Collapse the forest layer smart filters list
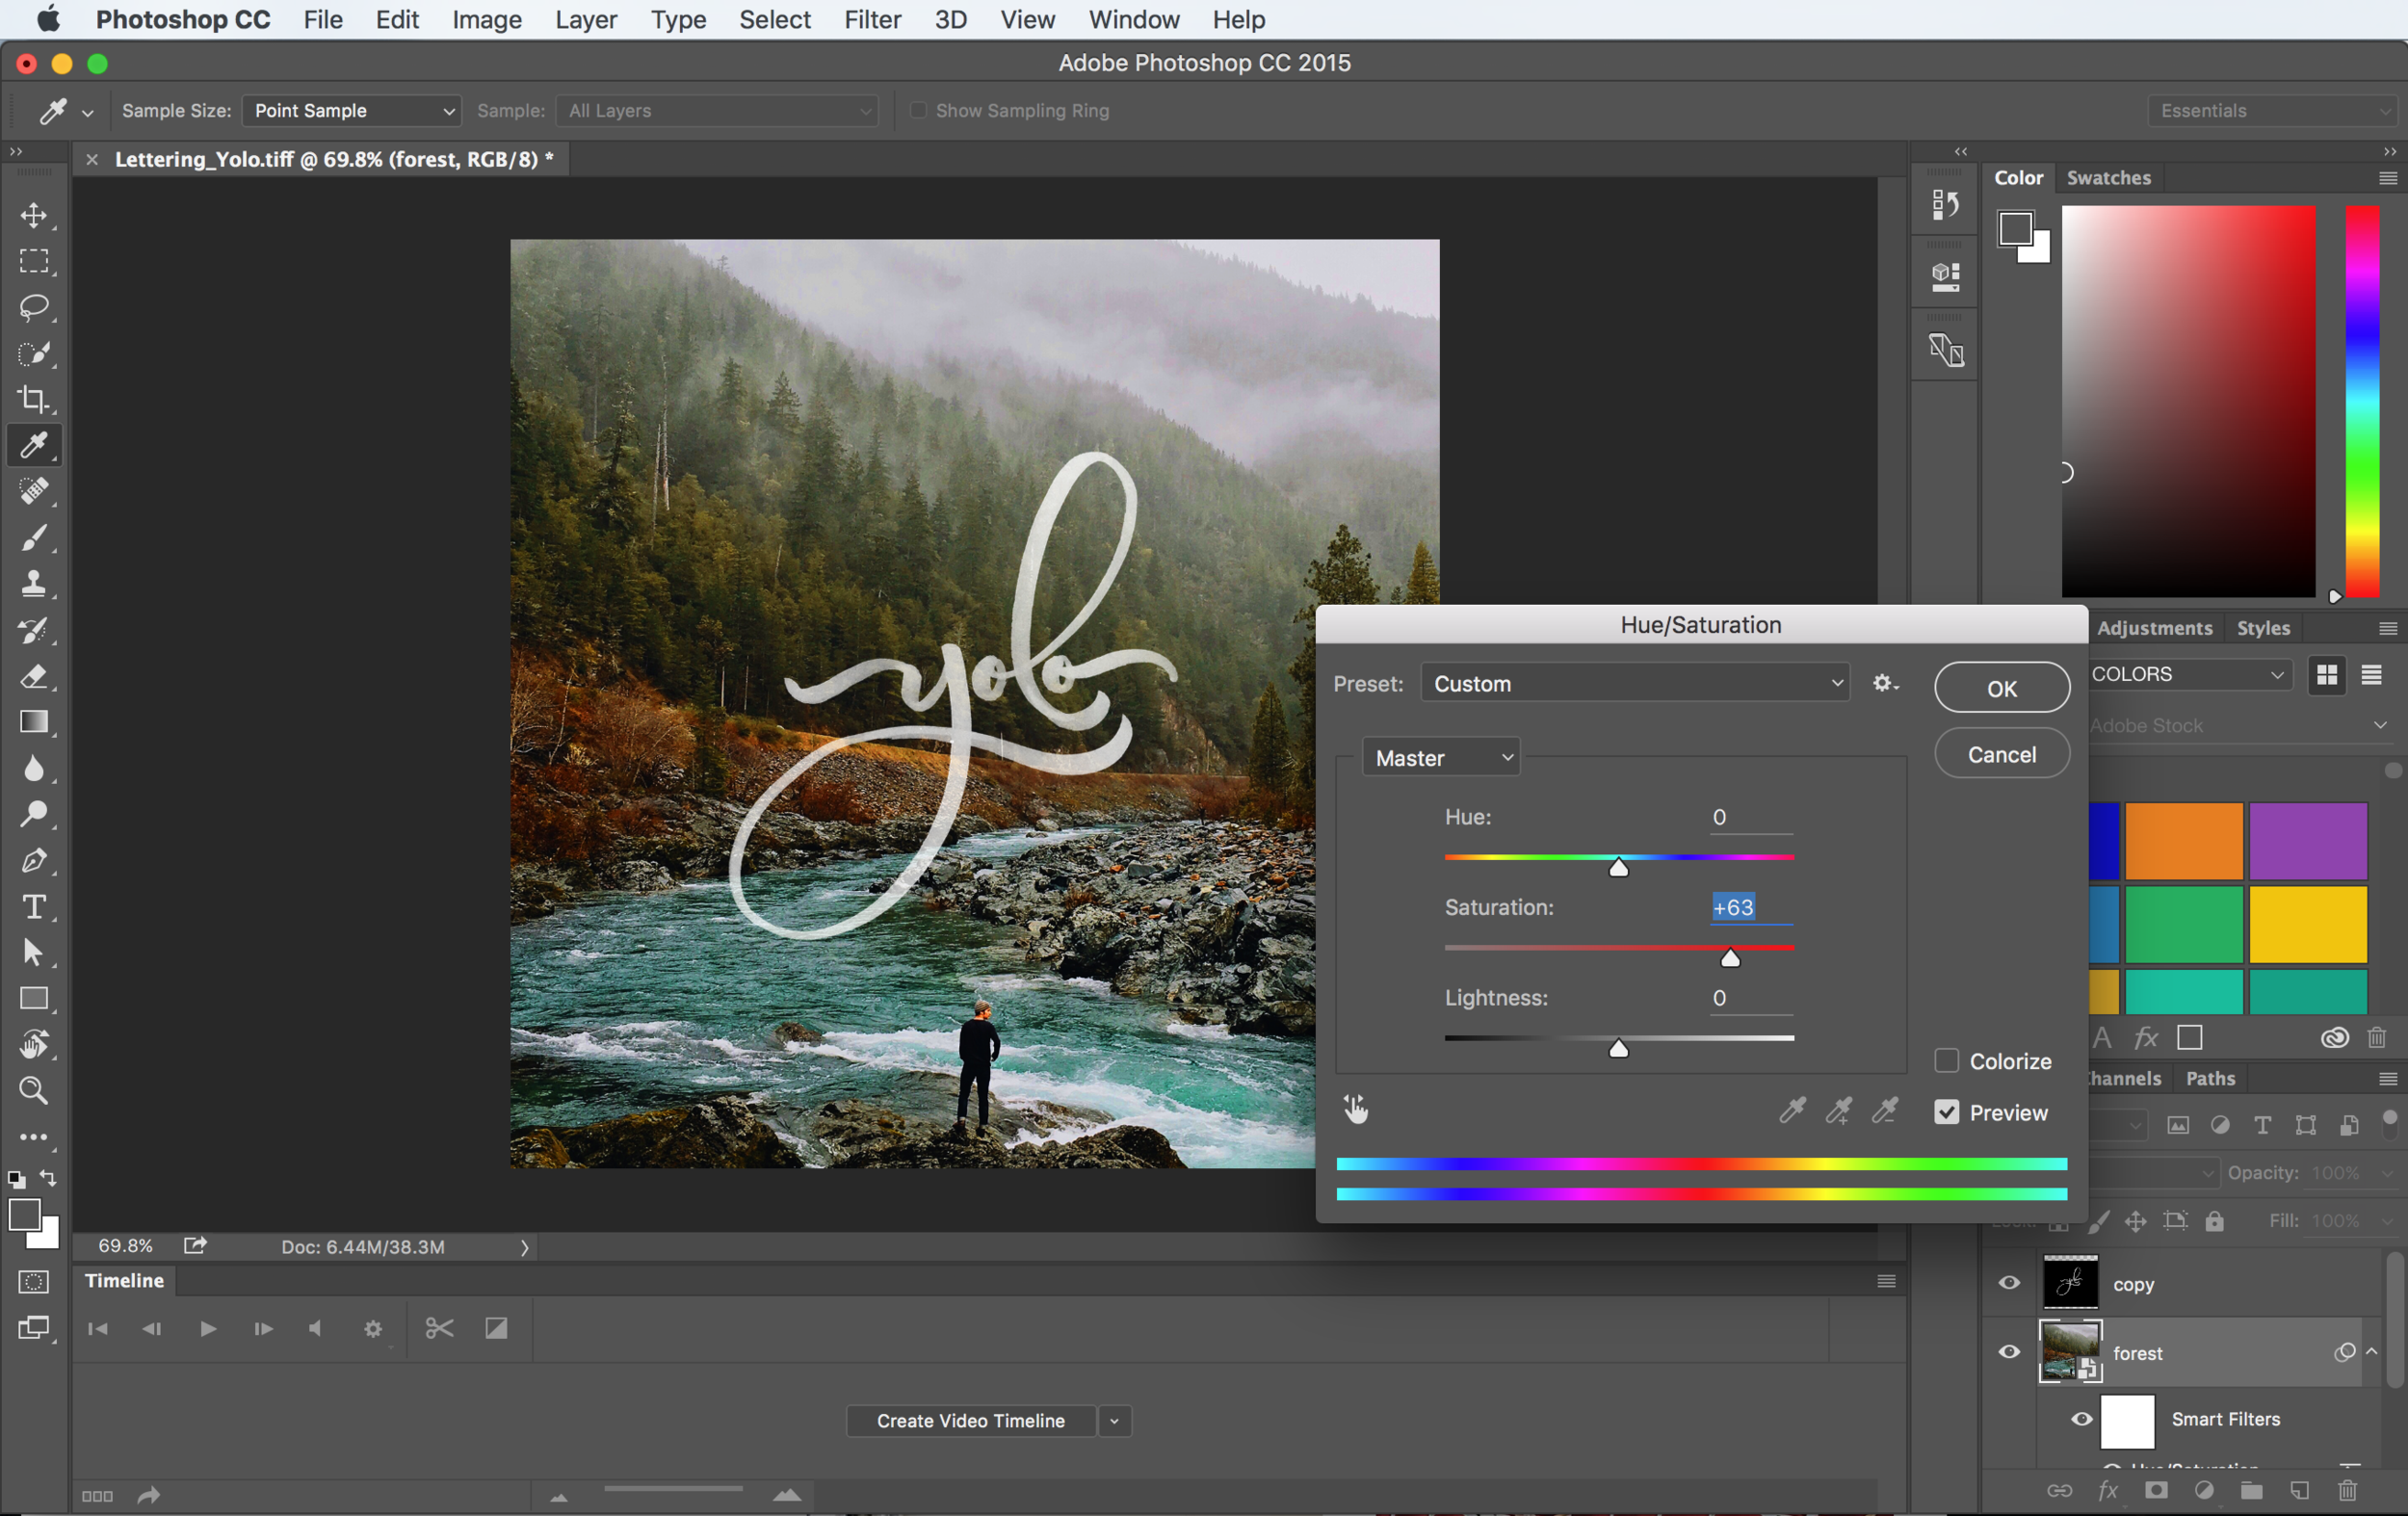 pyautogui.click(x=2372, y=1351)
